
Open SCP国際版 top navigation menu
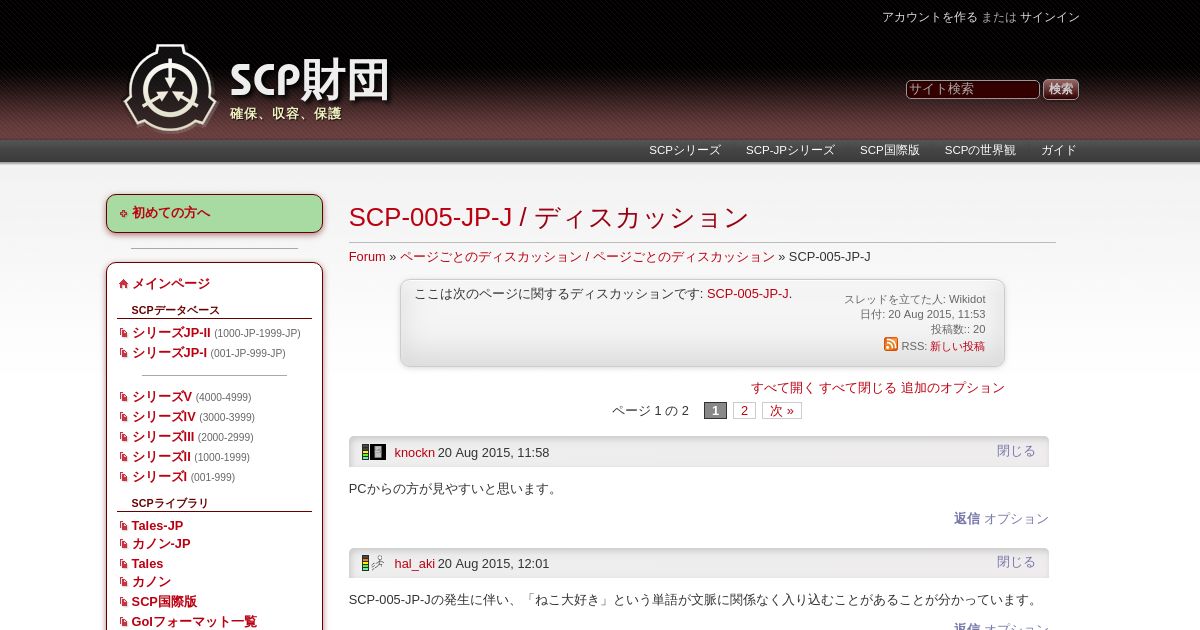[x=890, y=150]
